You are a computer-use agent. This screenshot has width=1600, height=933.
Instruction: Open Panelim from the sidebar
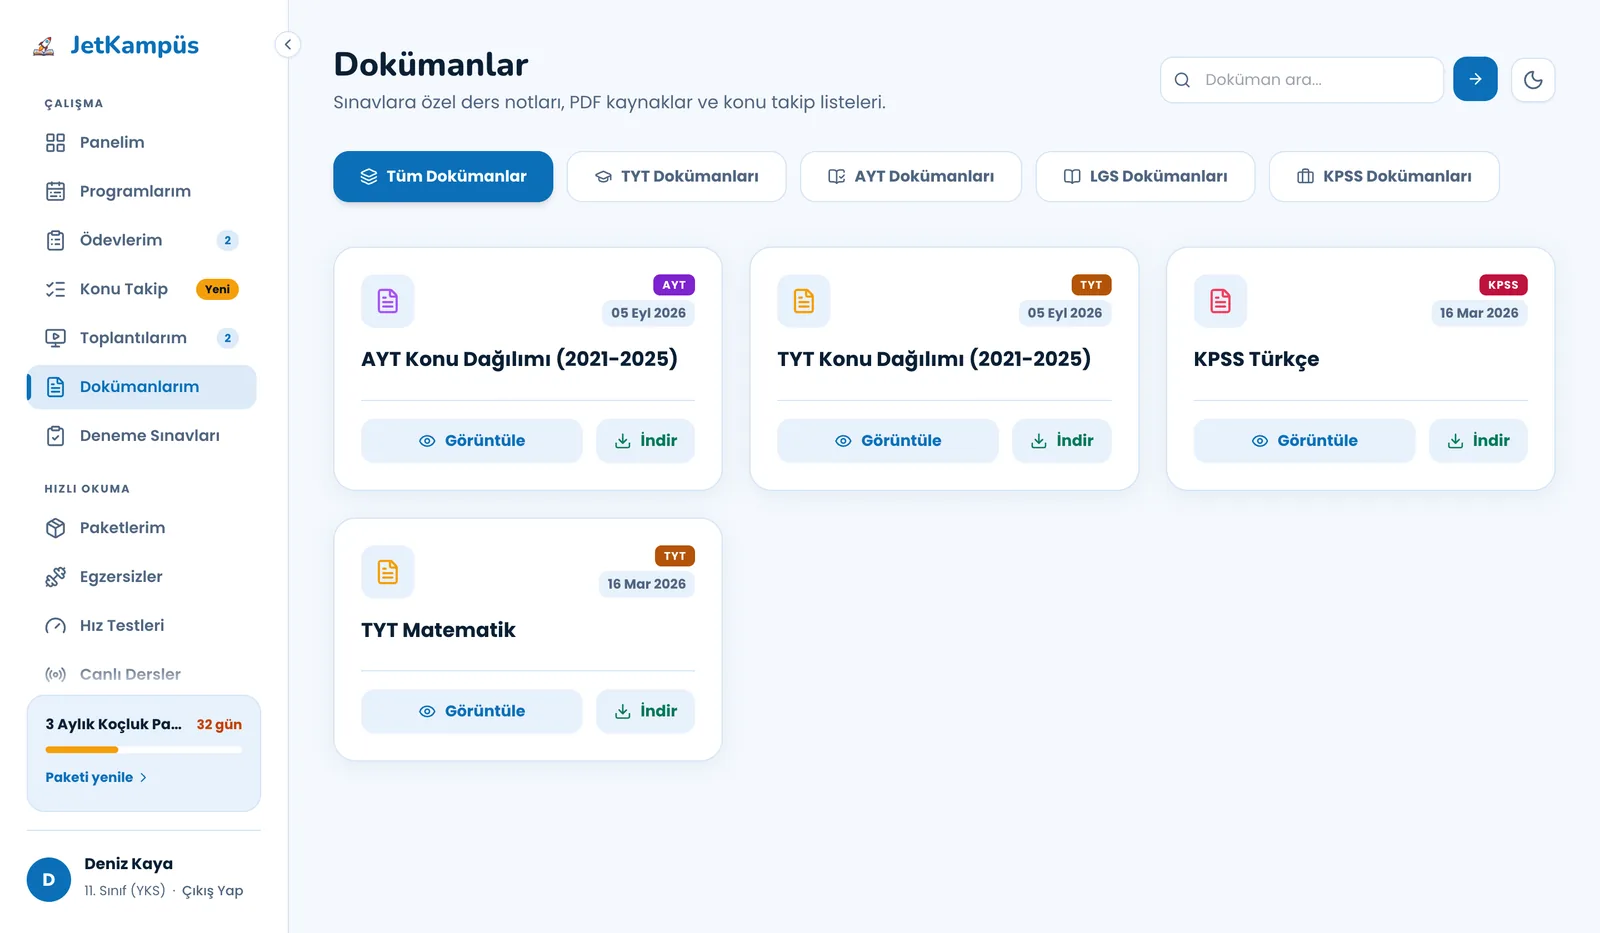point(142,143)
